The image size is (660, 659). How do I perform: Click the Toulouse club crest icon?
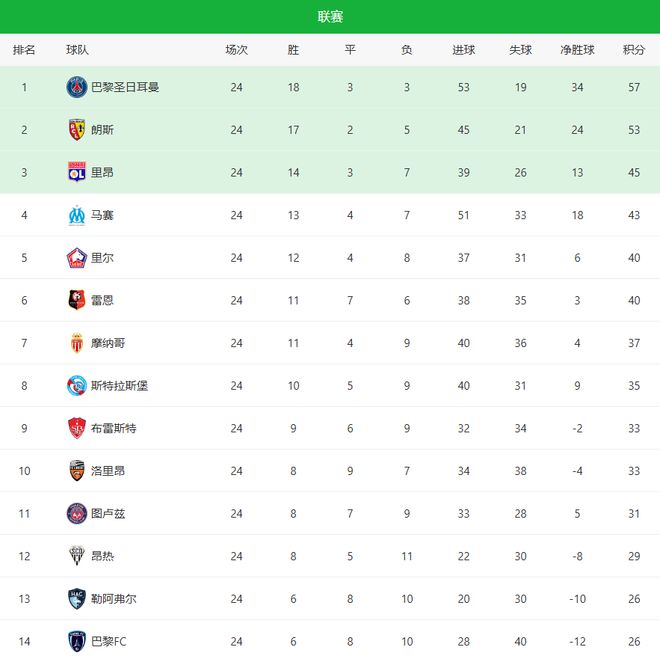(77, 514)
